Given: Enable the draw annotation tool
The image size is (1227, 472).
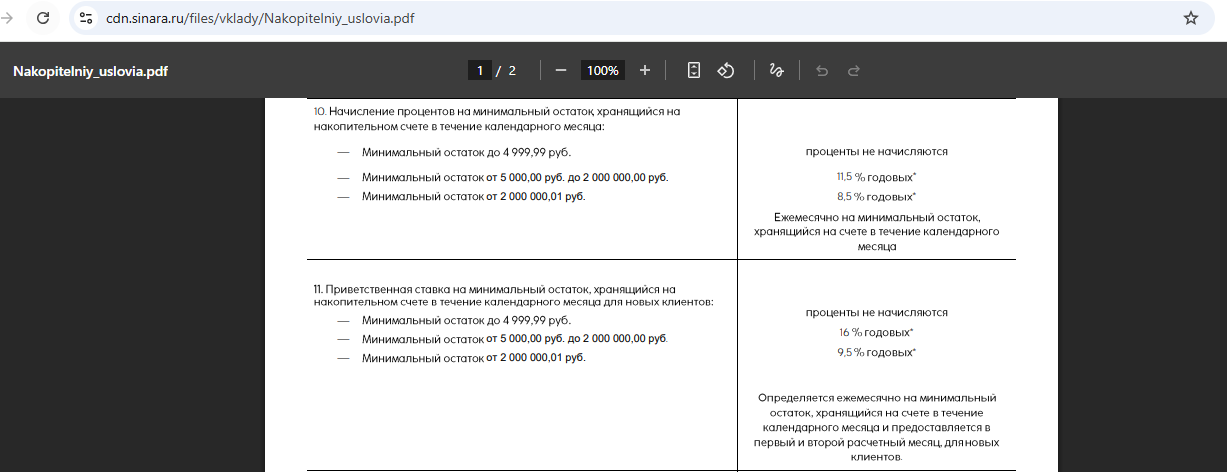Looking at the screenshot, I should (x=776, y=70).
